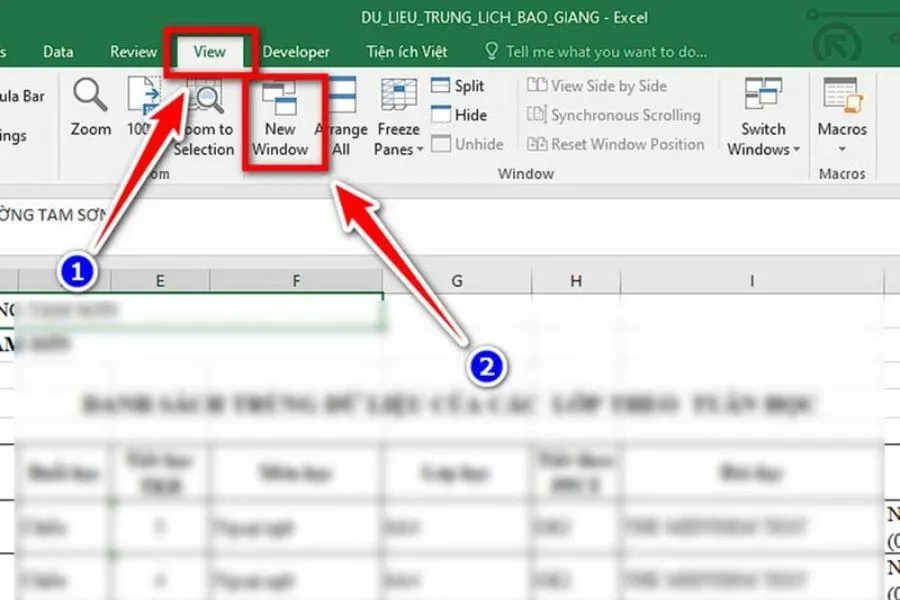Select column F header

[296, 281]
